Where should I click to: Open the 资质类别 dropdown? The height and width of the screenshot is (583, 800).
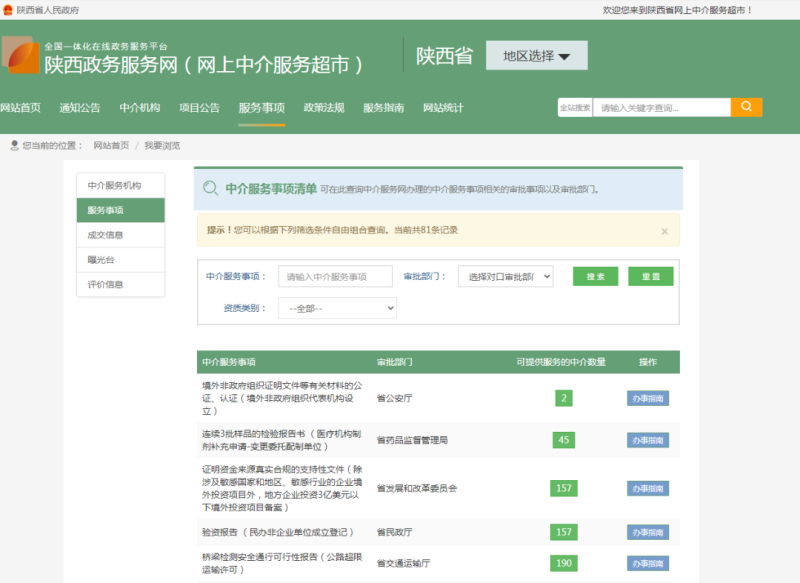coord(336,308)
